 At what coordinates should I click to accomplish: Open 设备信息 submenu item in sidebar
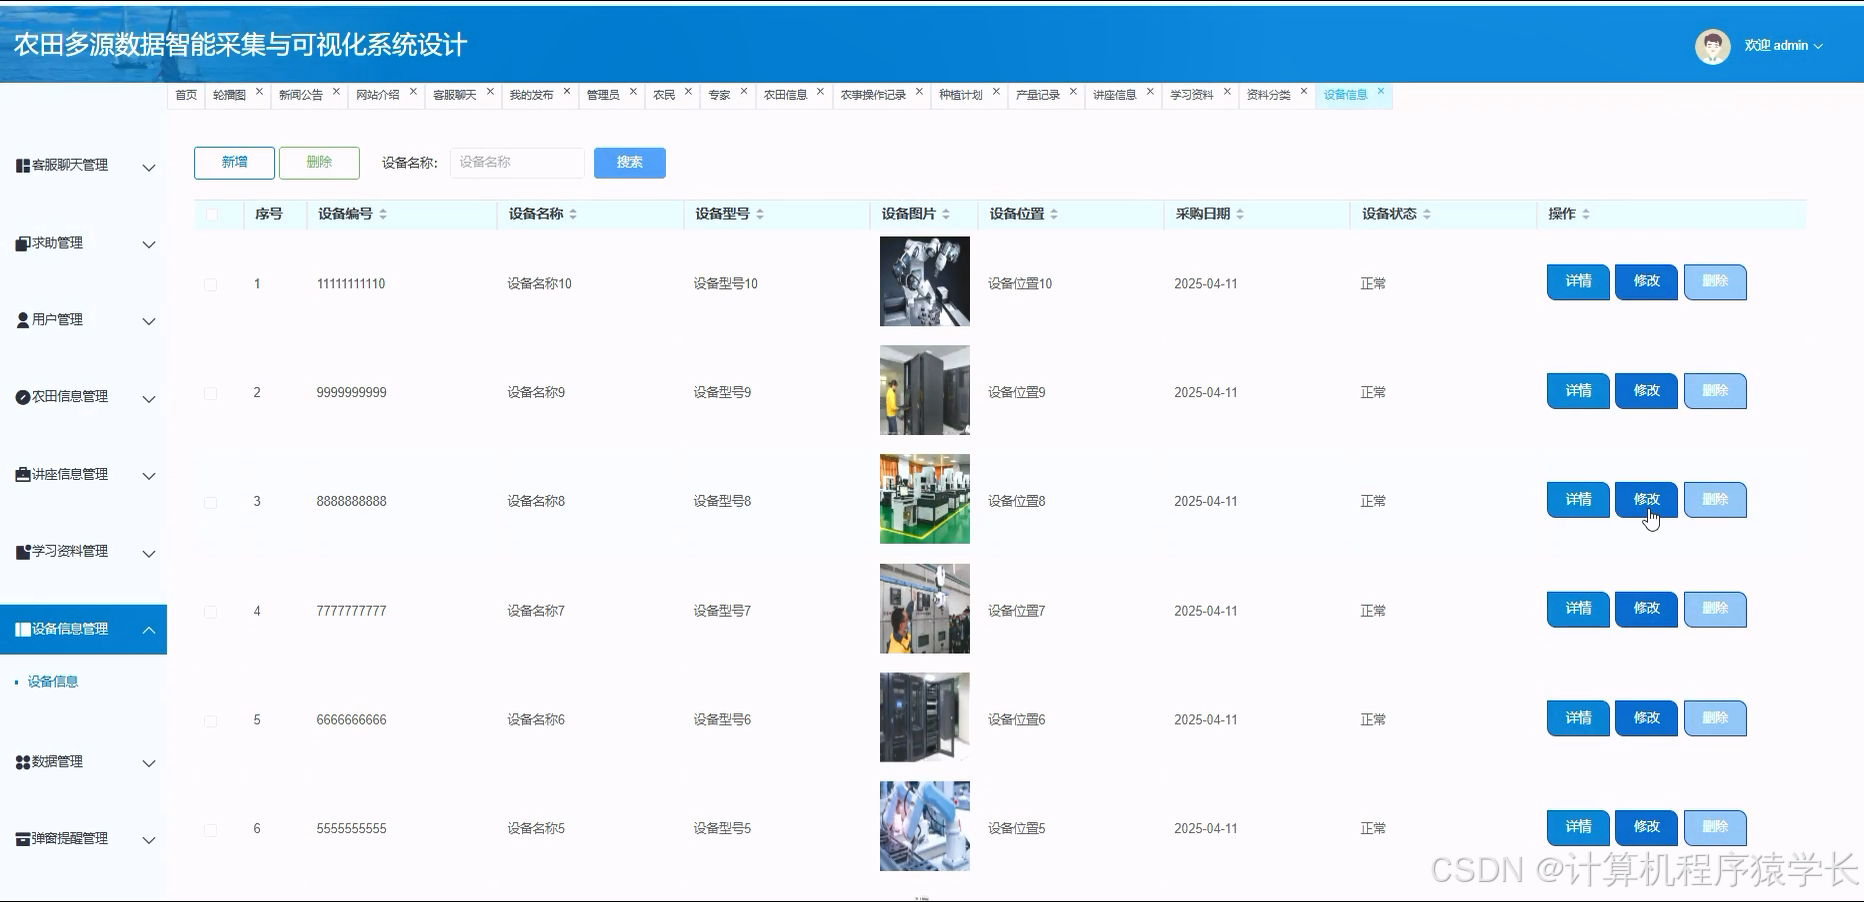pyautogui.click(x=53, y=682)
